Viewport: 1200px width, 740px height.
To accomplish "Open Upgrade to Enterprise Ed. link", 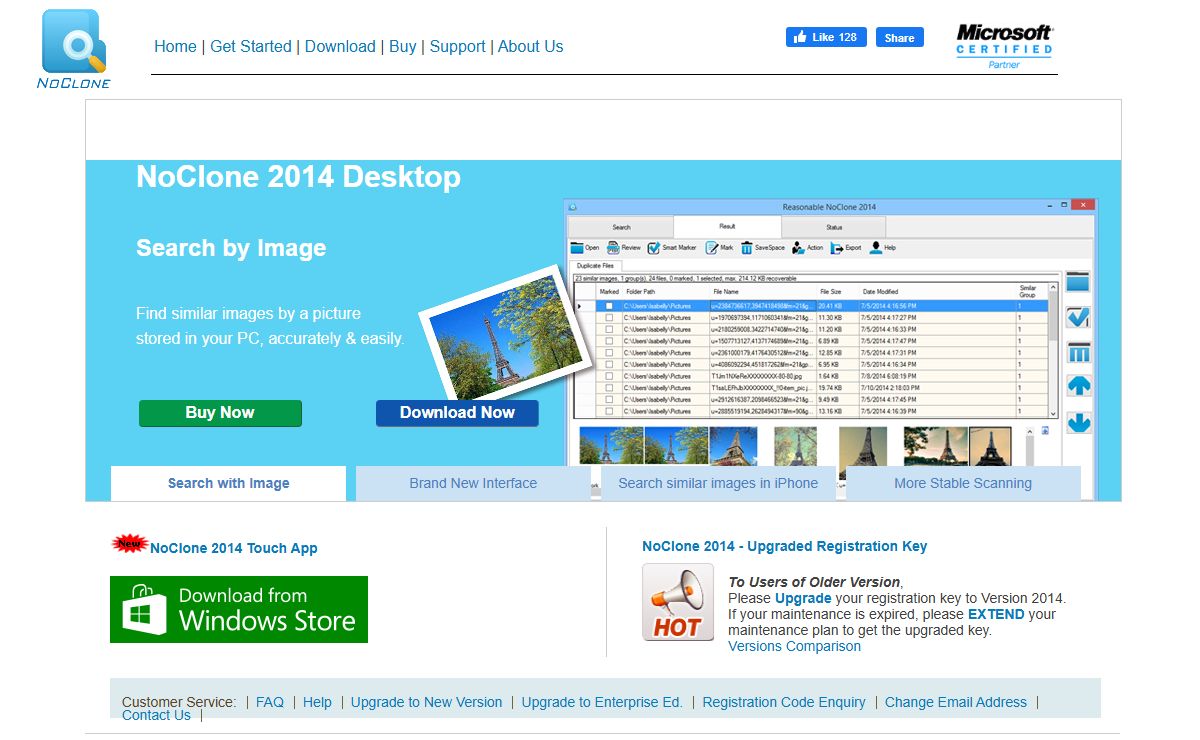I will (602, 702).
